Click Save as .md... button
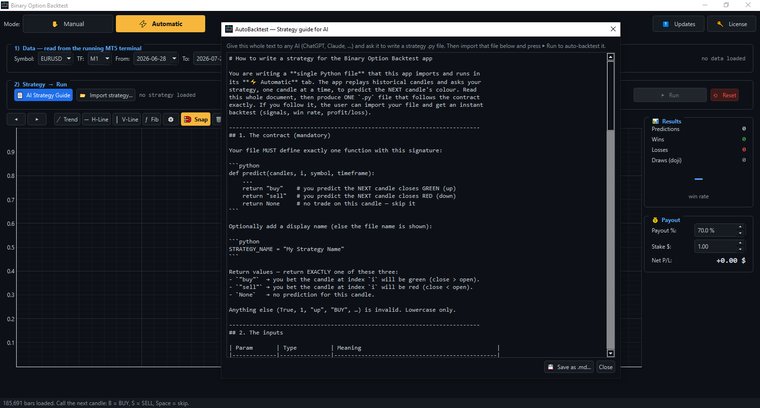The image size is (760, 408). (x=570, y=367)
